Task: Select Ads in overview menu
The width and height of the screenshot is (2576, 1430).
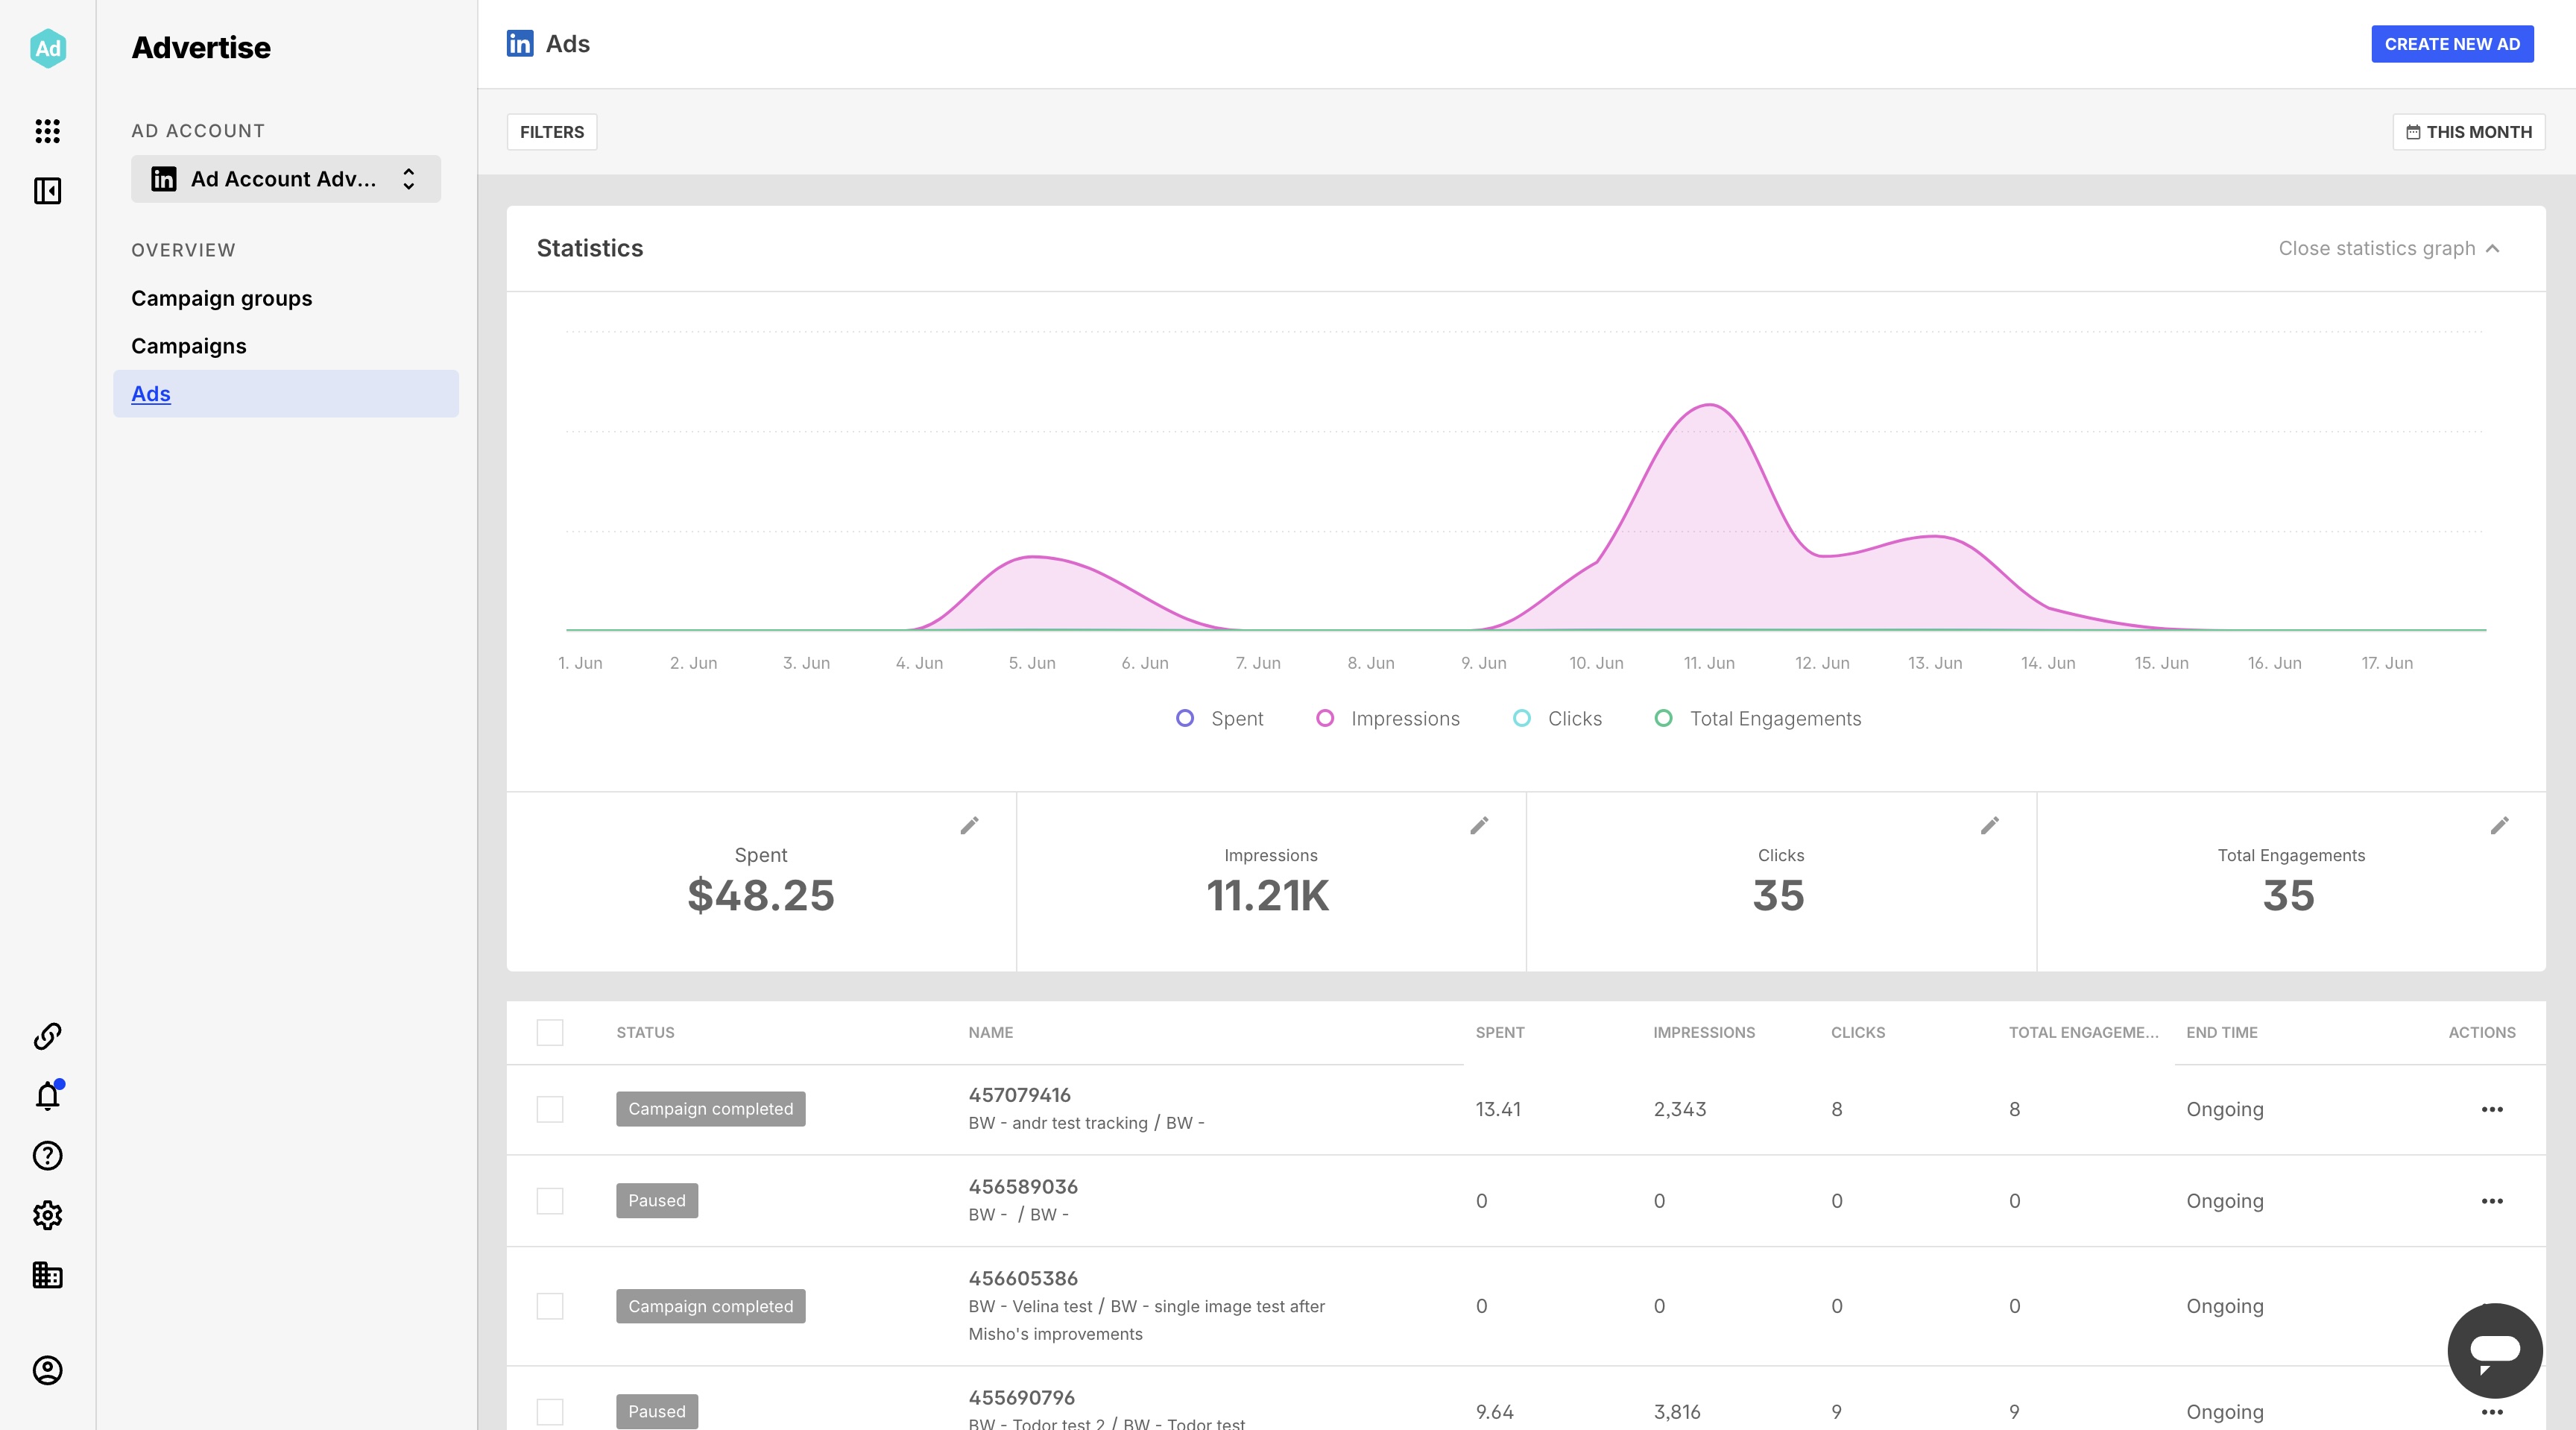Action: click(286, 394)
